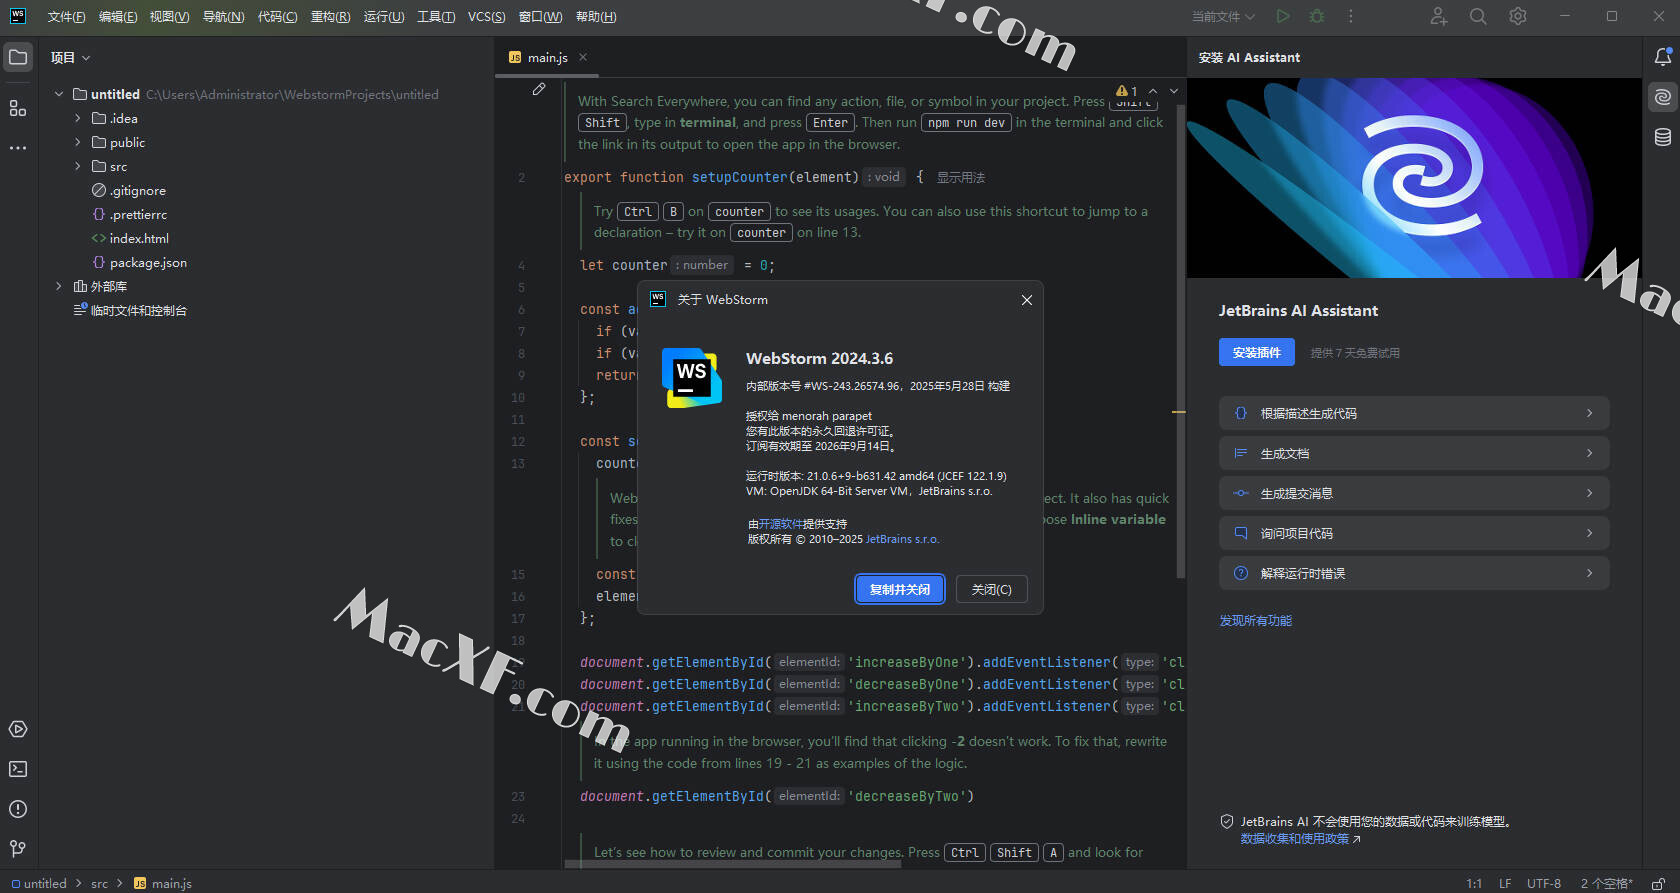Open IDE settings gear icon
Image resolution: width=1680 pixels, height=893 pixels.
(1518, 16)
